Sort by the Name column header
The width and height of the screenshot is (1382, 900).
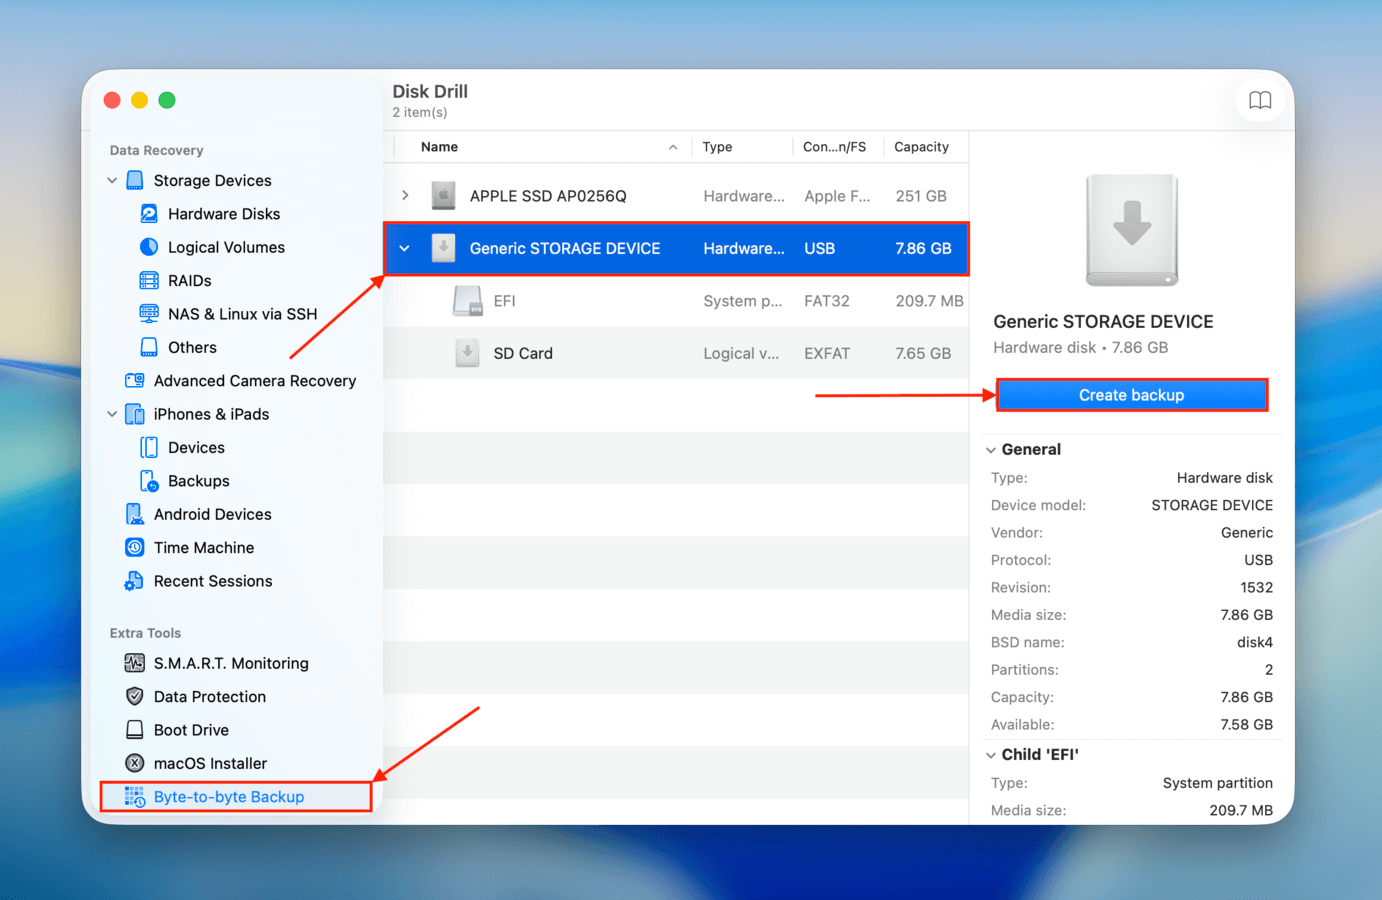(x=440, y=146)
